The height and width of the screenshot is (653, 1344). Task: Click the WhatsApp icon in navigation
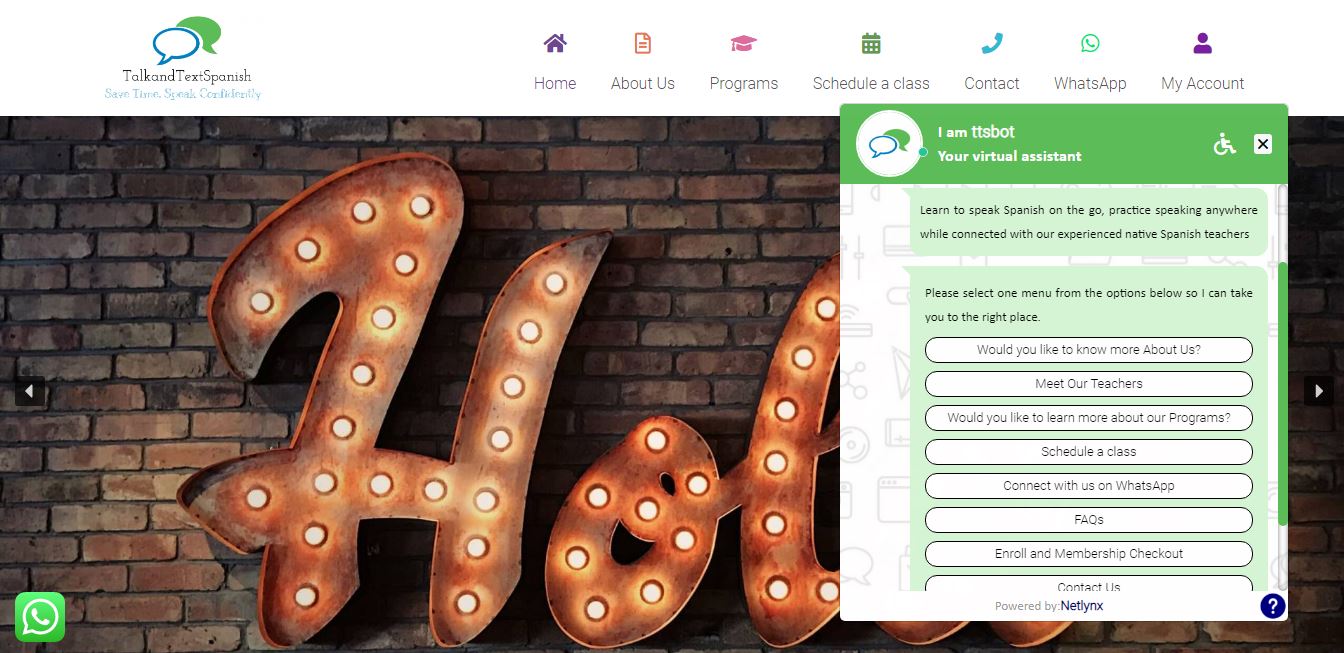(x=1090, y=43)
